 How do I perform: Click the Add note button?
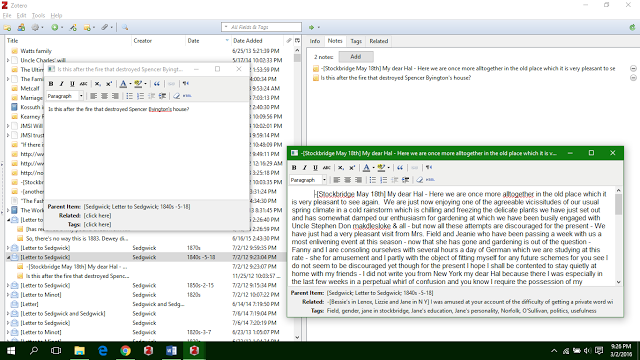pos(356,57)
